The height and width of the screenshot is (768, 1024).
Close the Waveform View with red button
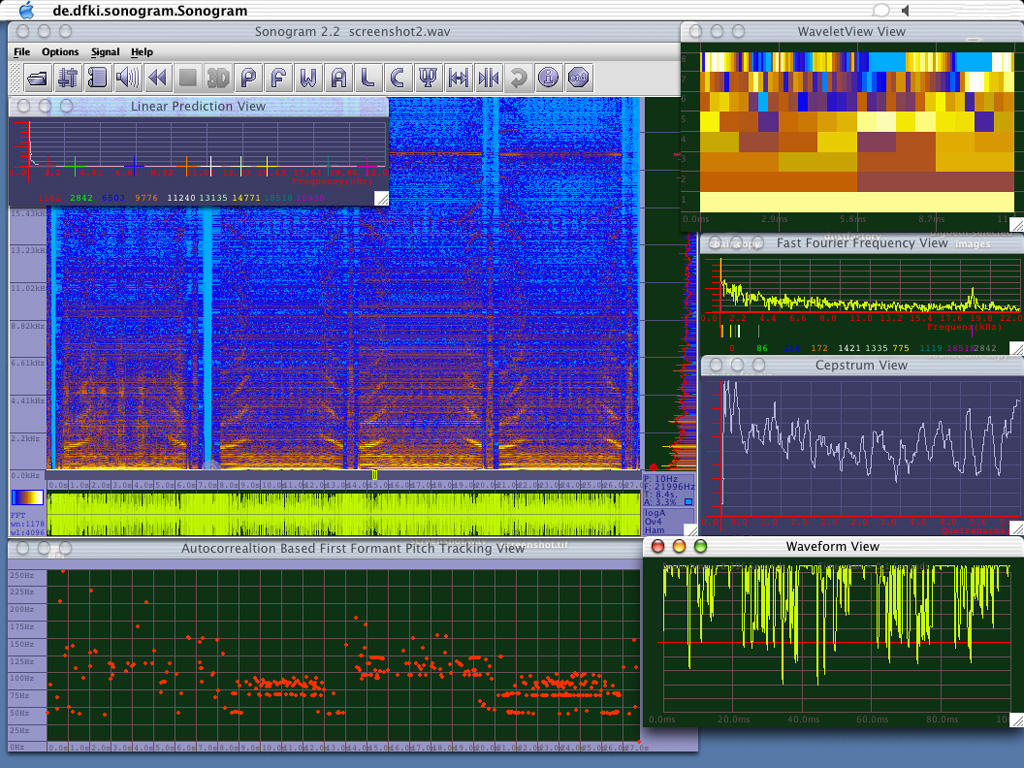click(658, 546)
